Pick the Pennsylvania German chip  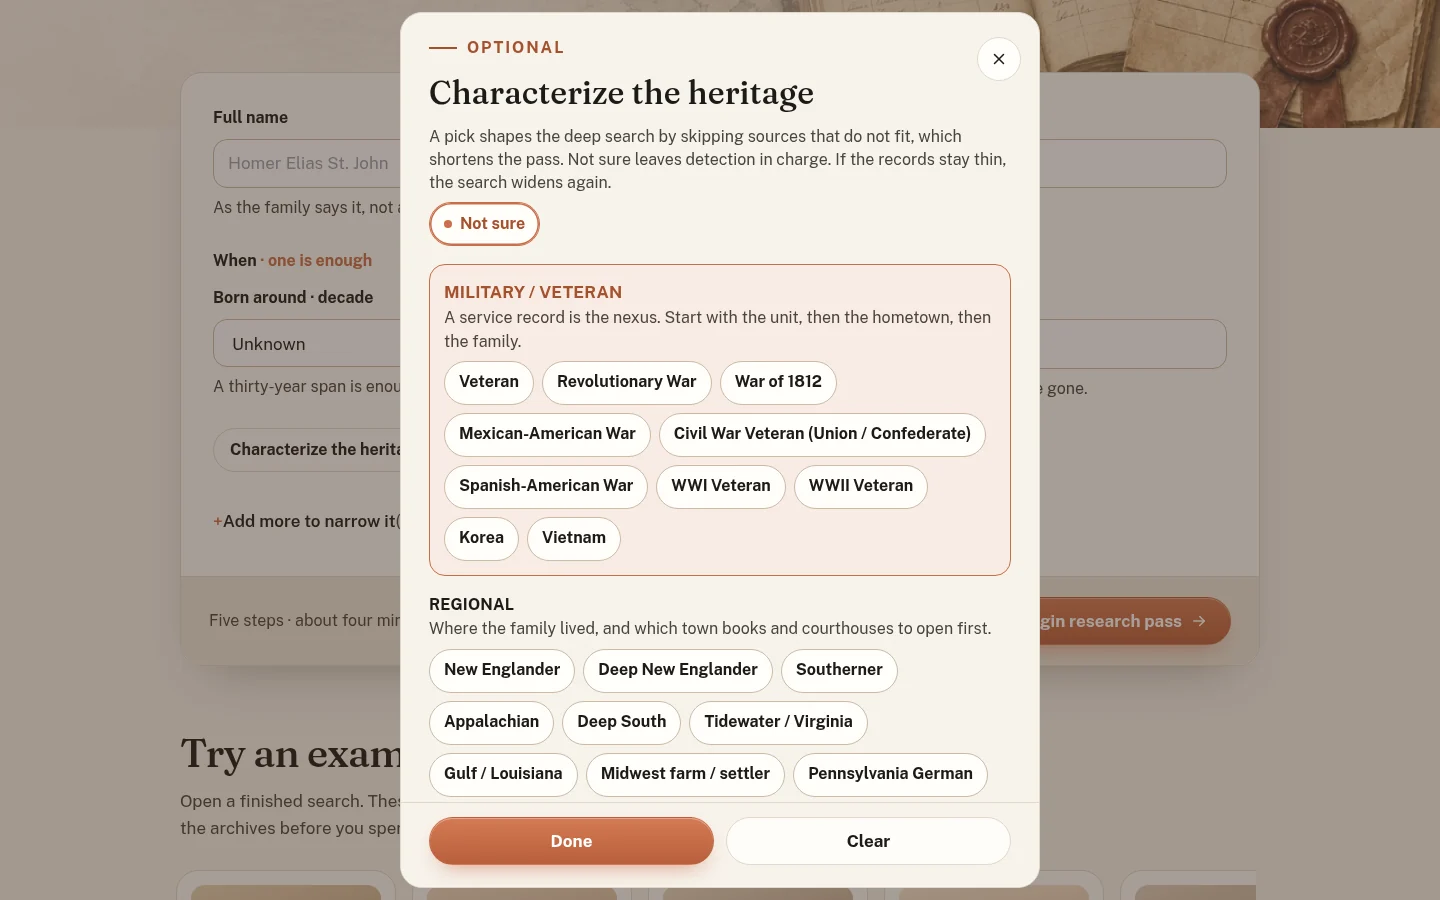pos(890,774)
